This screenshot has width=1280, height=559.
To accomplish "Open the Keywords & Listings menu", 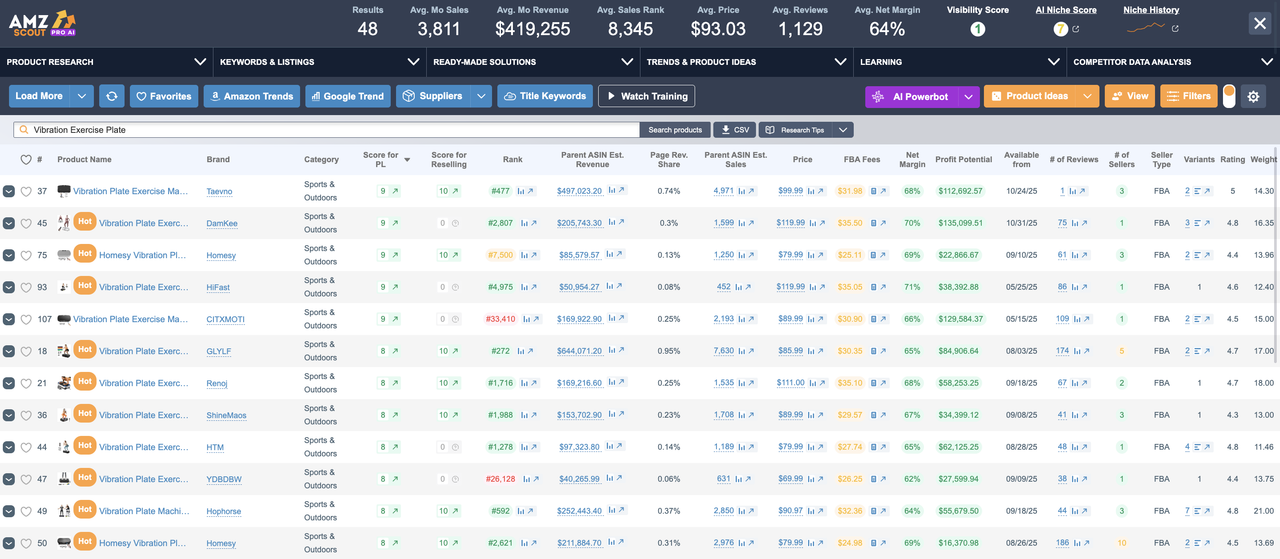I will pyautogui.click(x=320, y=62).
